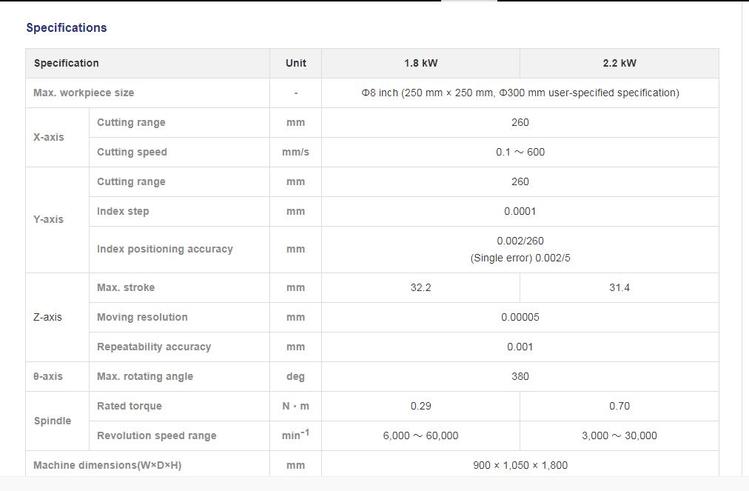Select the 6,000 ~ 60,000 revolution speed range

(x=421, y=436)
